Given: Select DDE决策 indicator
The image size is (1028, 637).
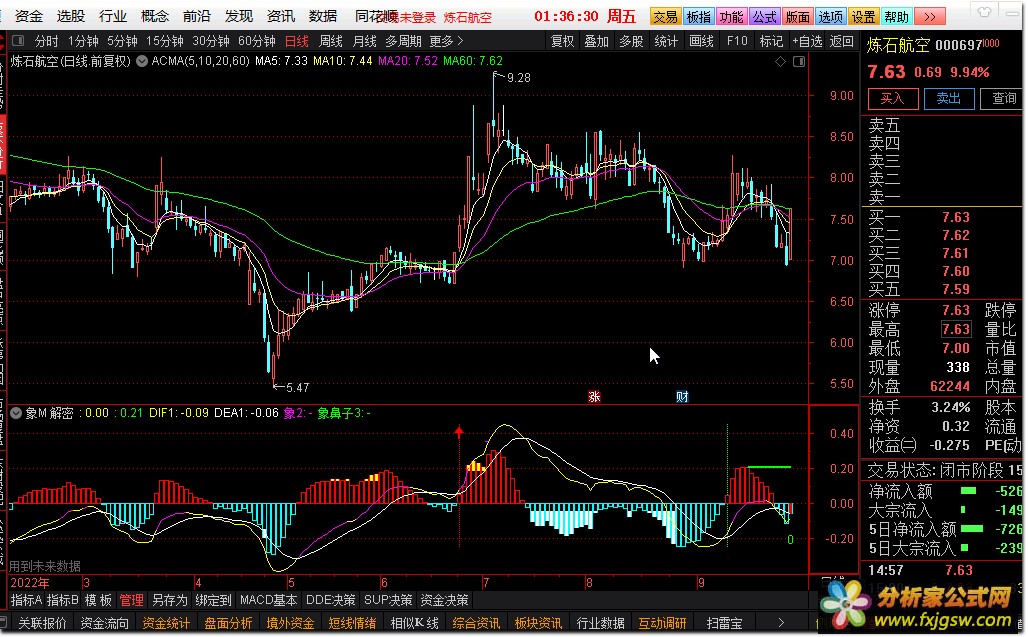Looking at the screenshot, I should click(331, 600).
